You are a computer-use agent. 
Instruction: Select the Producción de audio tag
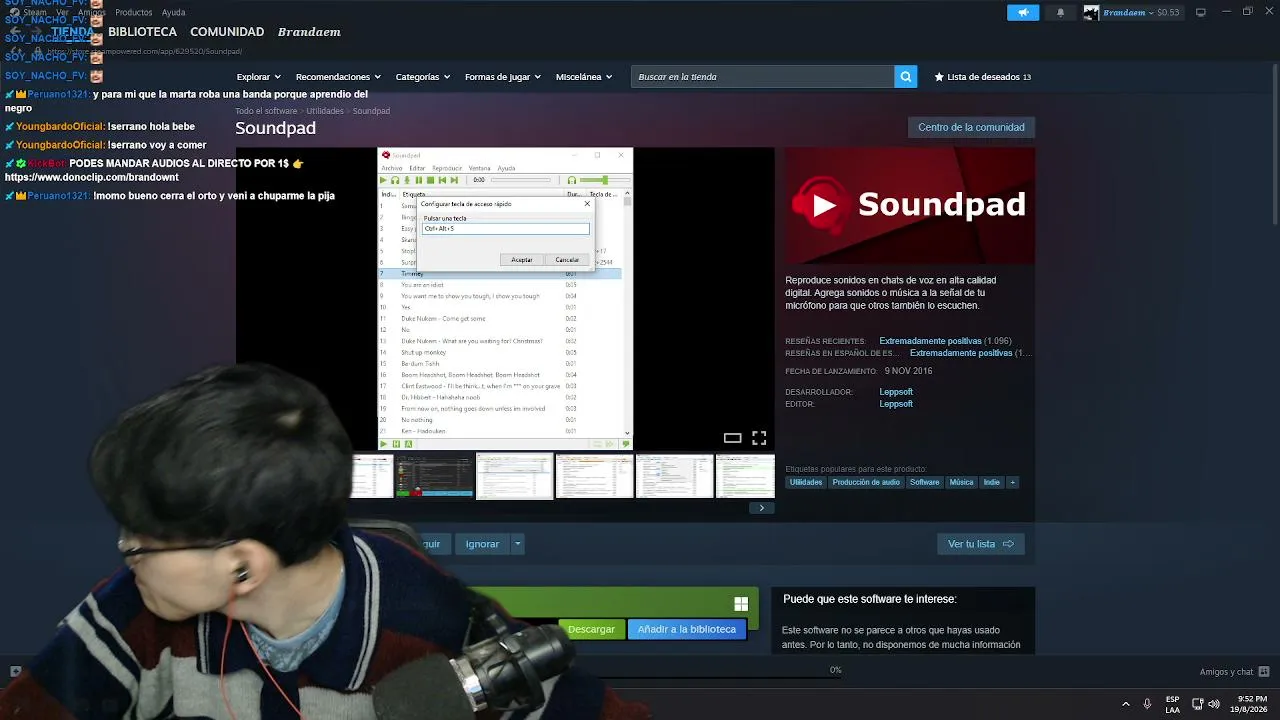tap(866, 482)
